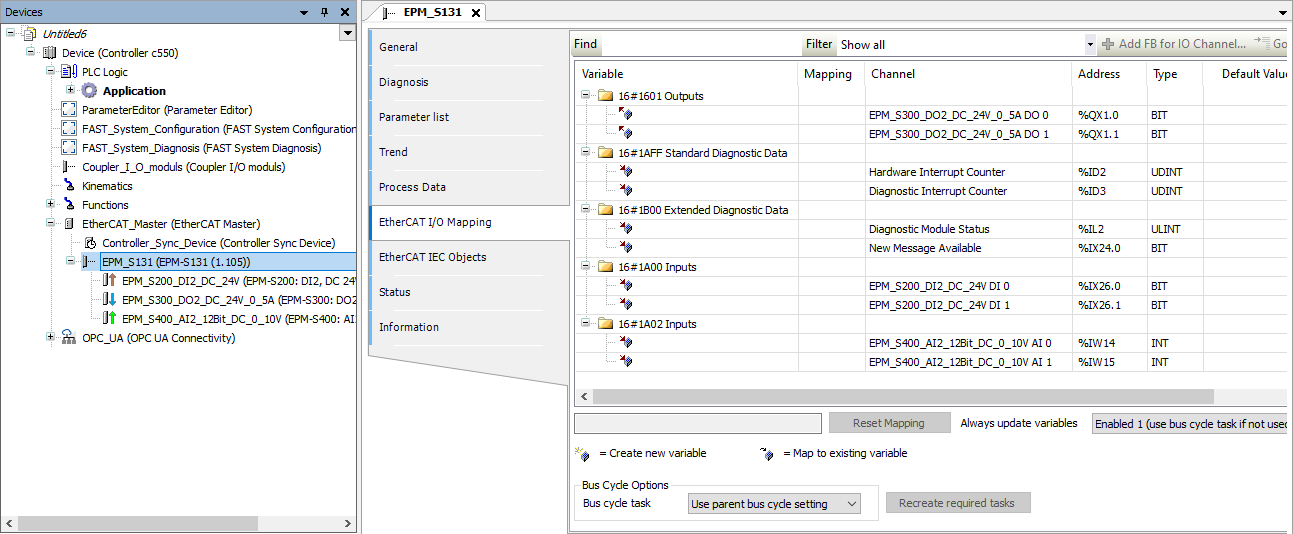Click the Device (Controller c550) icon
Screen dimensions: 1293x534
pyautogui.click(x=49, y=53)
